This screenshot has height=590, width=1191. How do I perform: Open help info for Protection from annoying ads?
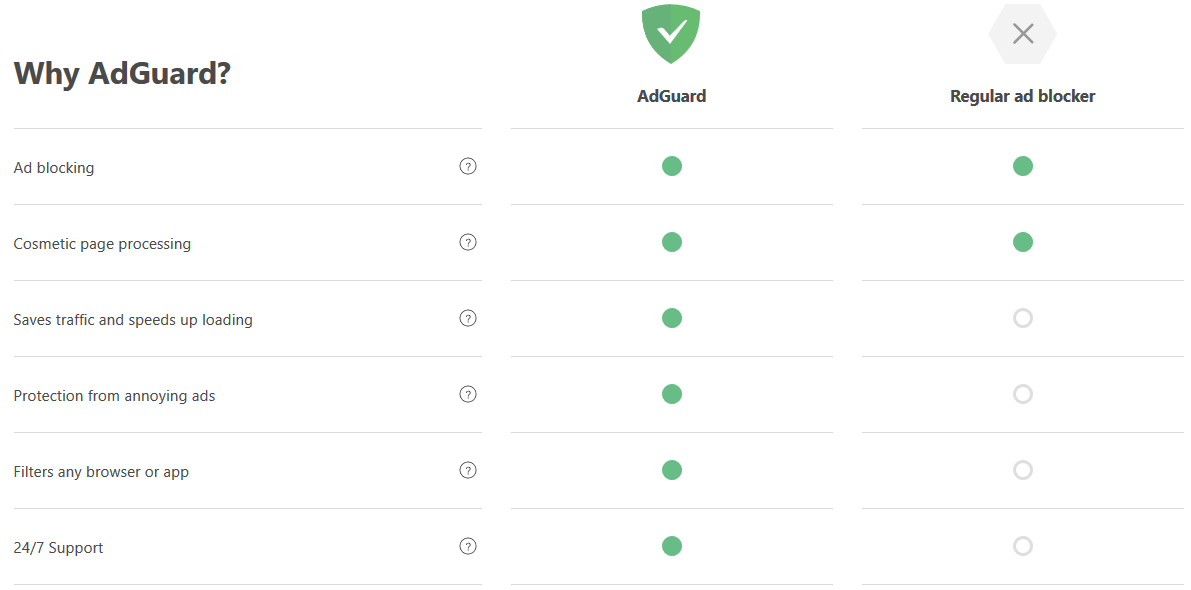[467, 394]
